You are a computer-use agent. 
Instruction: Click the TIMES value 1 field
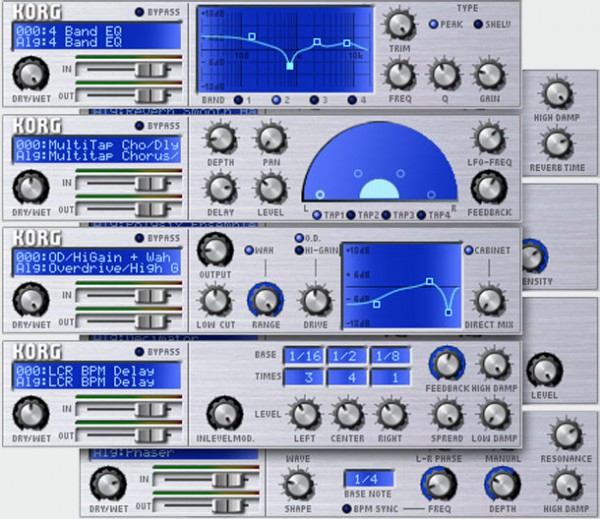[390, 377]
